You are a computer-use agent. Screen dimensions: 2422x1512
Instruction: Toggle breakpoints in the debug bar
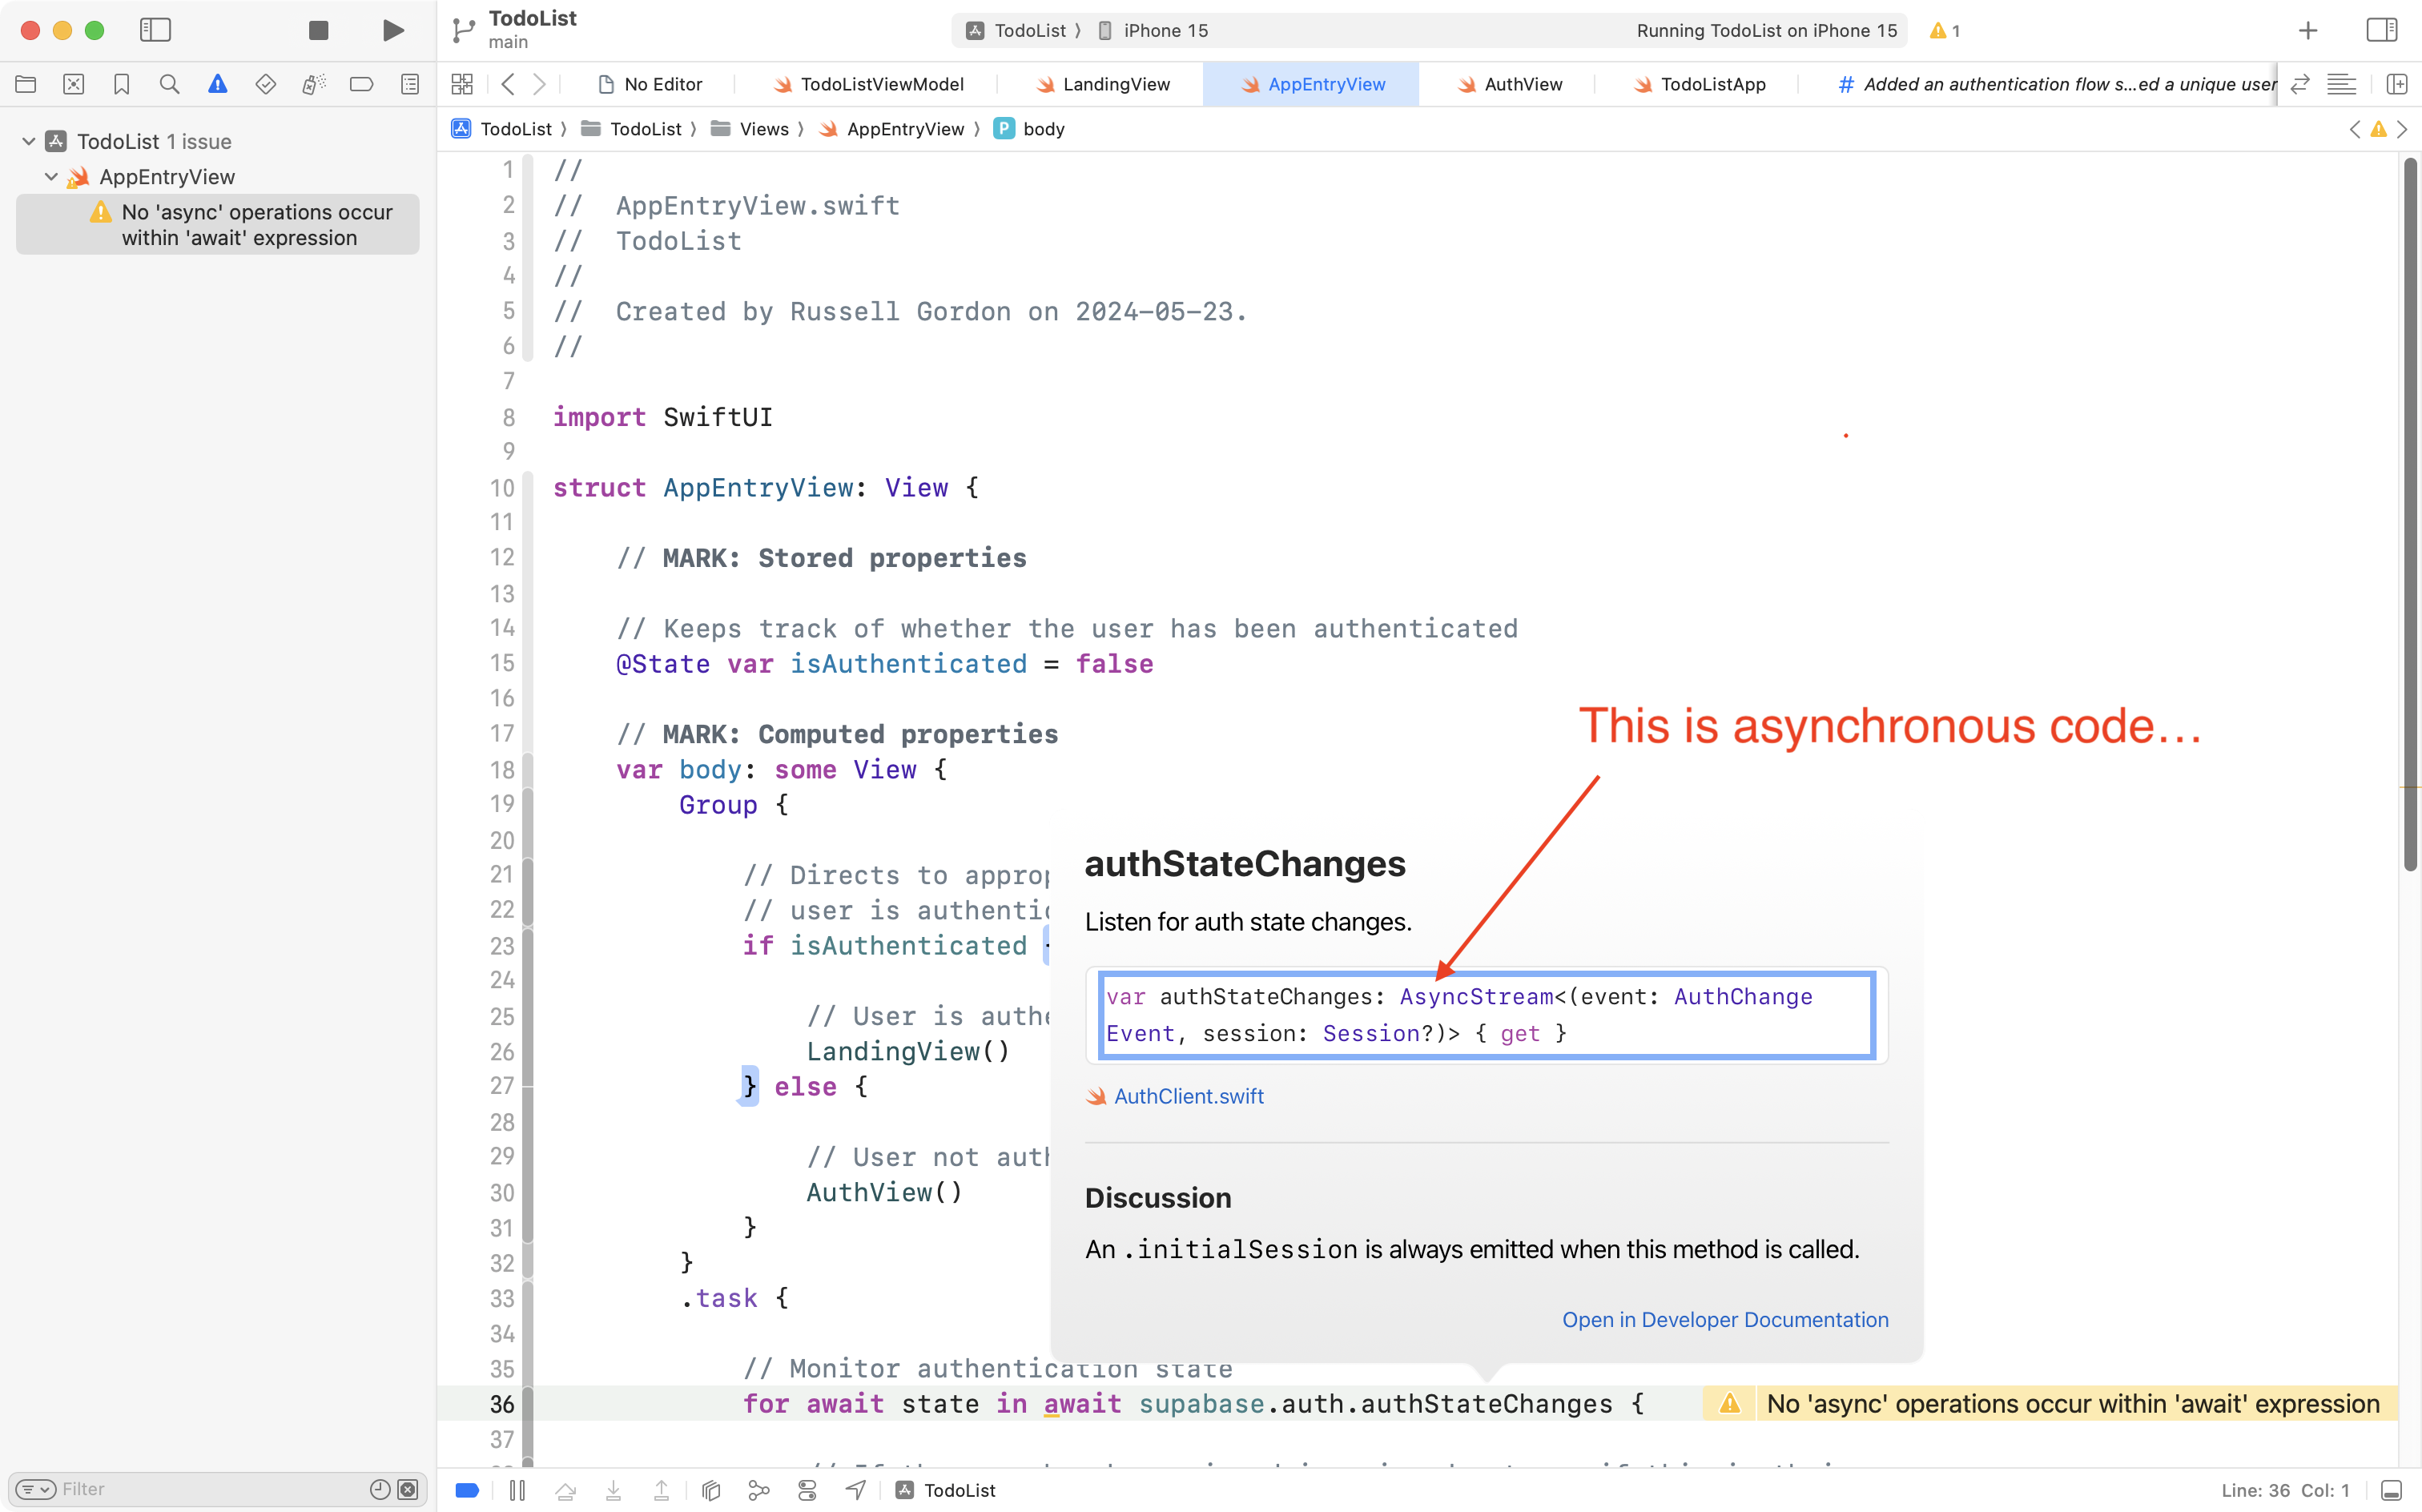[466, 1490]
